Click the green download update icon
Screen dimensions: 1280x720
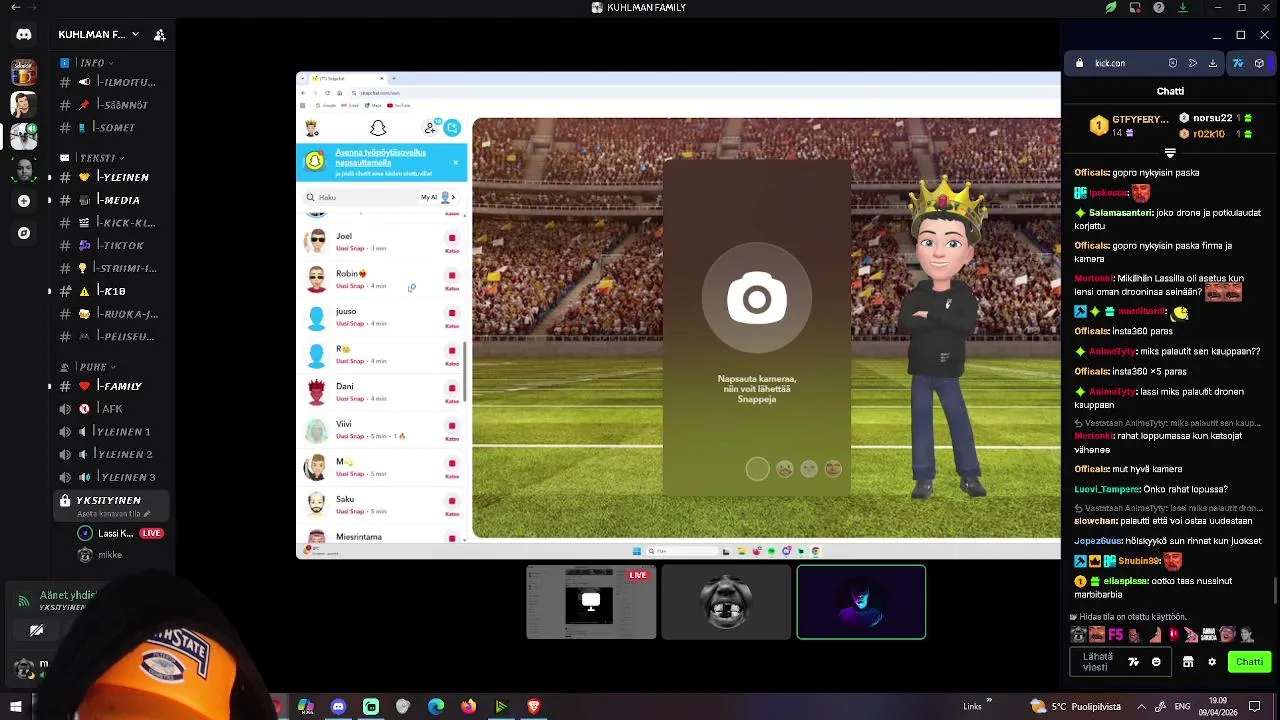coord(1183,8)
